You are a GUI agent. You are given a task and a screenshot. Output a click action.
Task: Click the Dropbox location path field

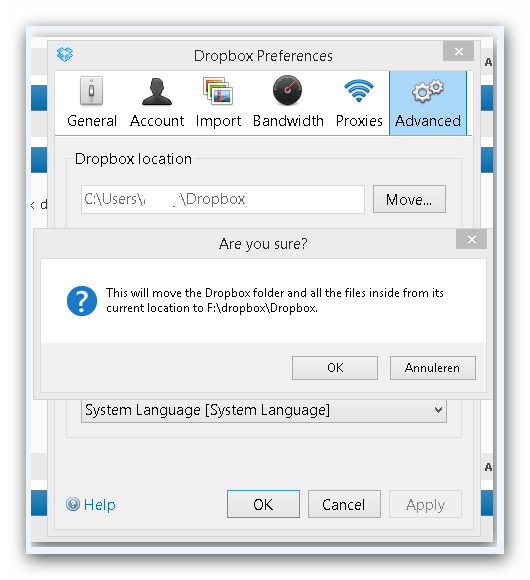coord(223,199)
